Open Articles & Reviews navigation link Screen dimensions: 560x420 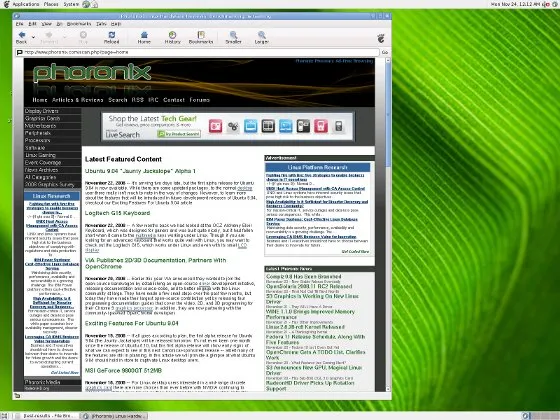(x=78, y=100)
